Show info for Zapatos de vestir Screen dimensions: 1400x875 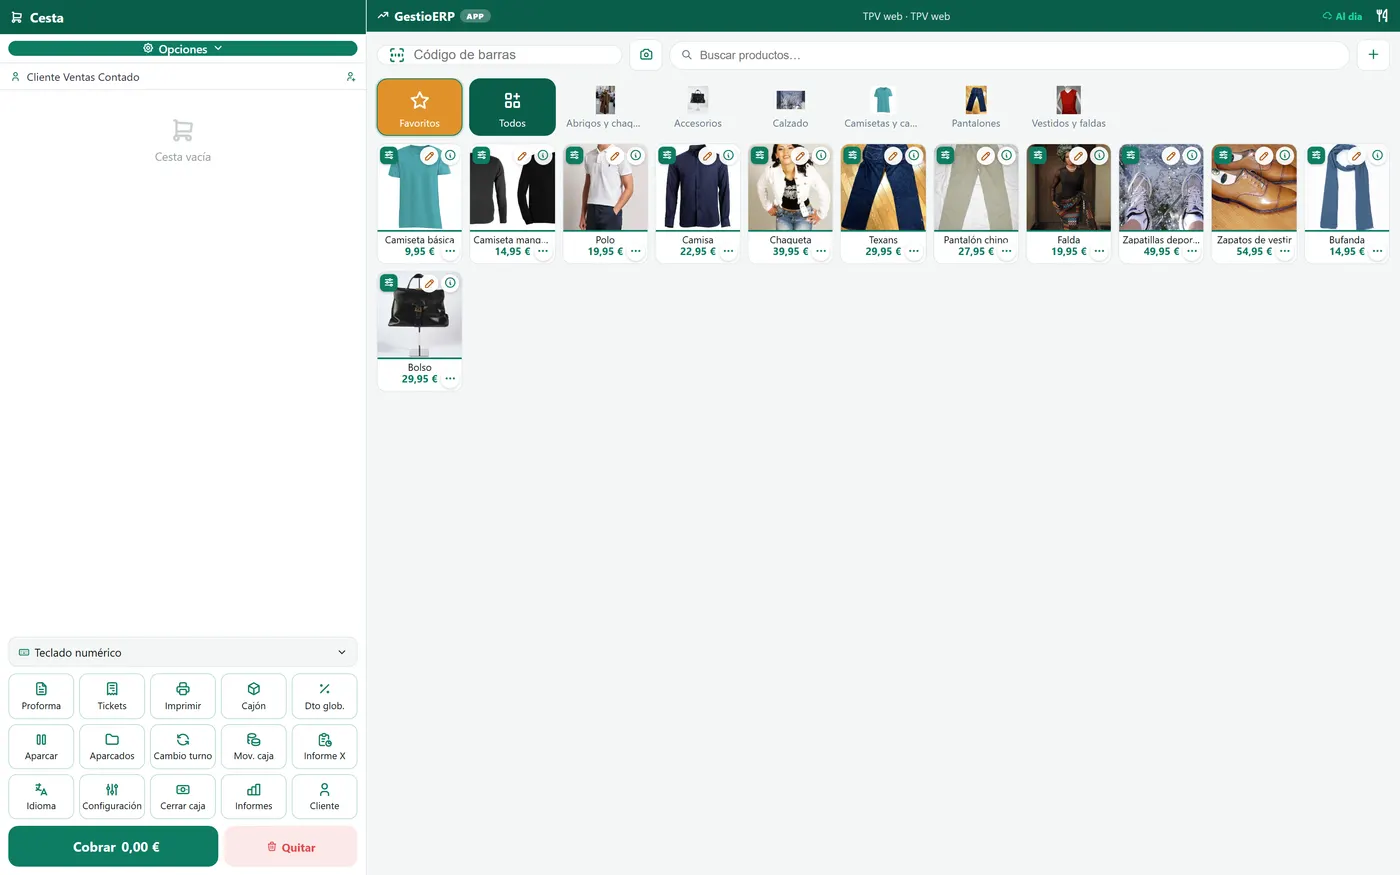tap(1284, 155)
